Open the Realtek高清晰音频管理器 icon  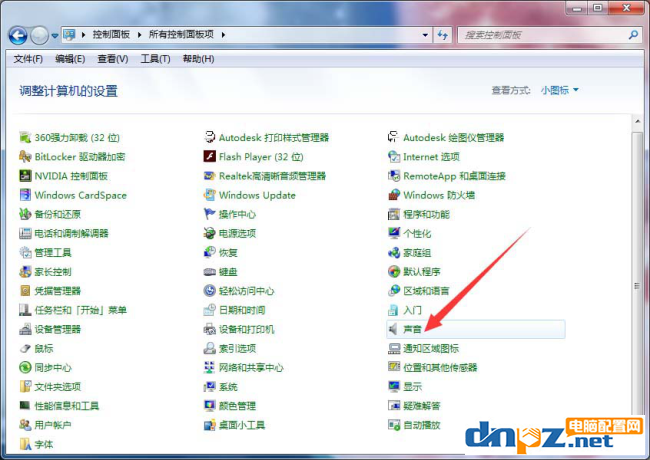209,176
